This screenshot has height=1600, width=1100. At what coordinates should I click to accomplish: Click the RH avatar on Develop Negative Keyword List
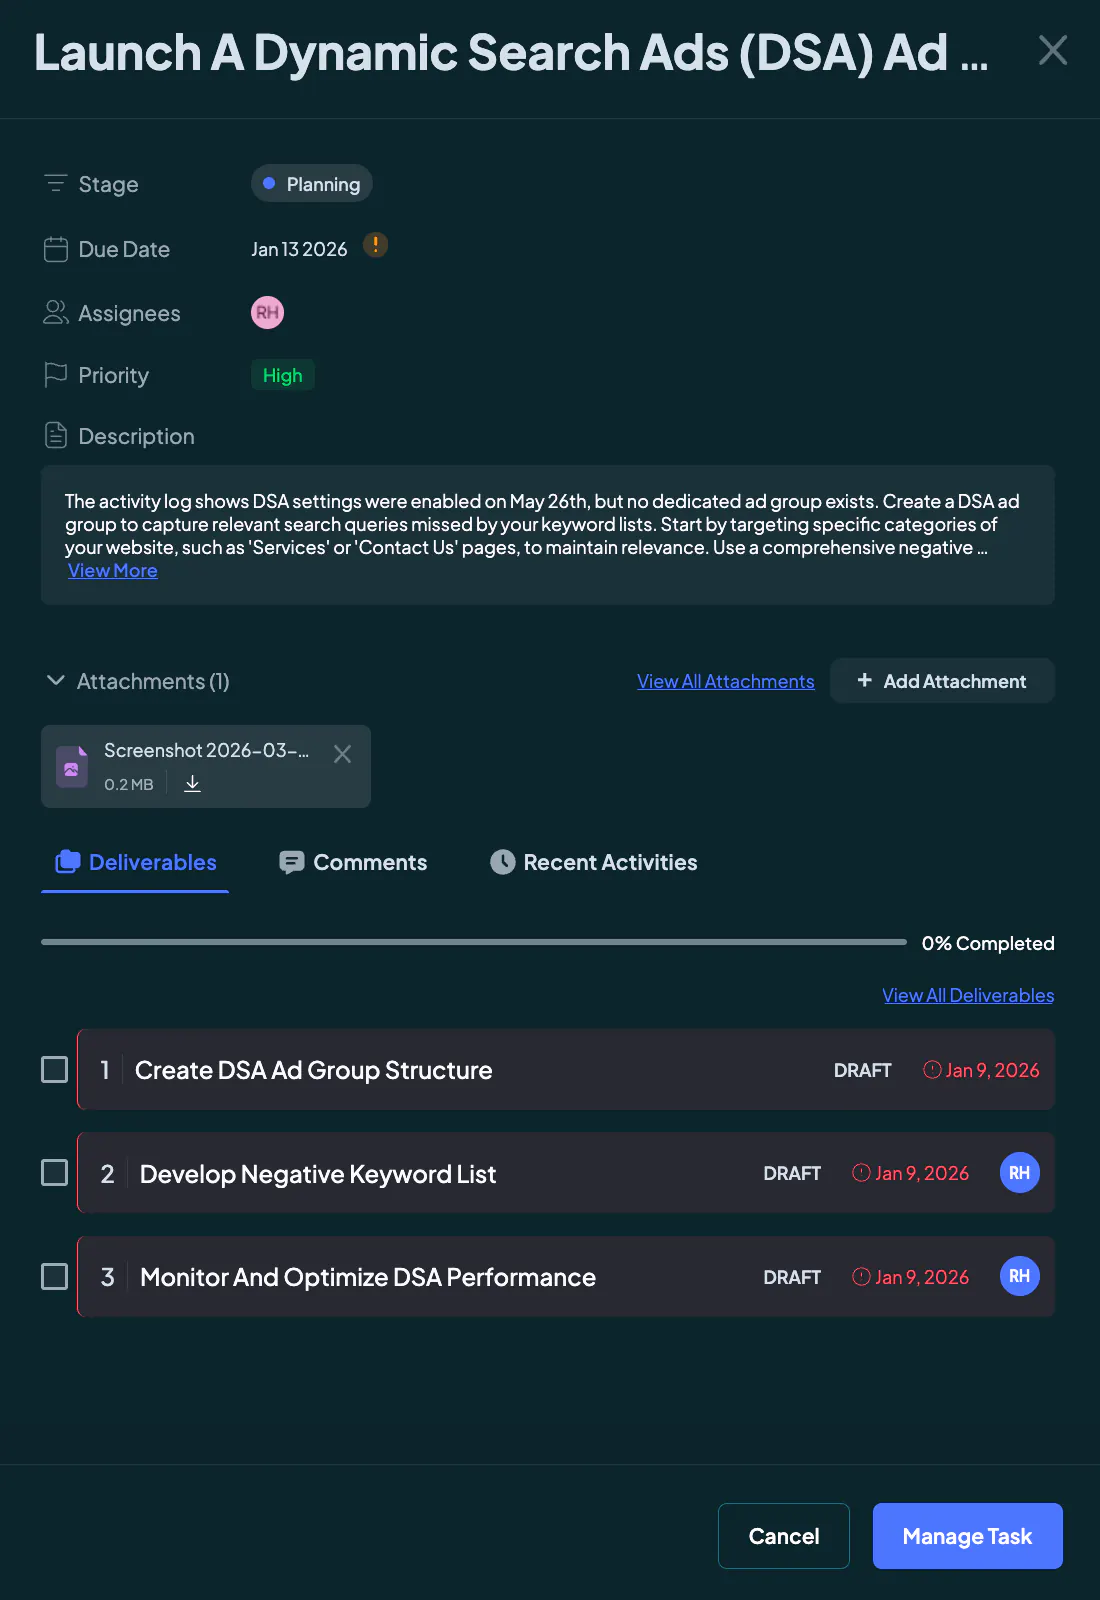1020,1173
